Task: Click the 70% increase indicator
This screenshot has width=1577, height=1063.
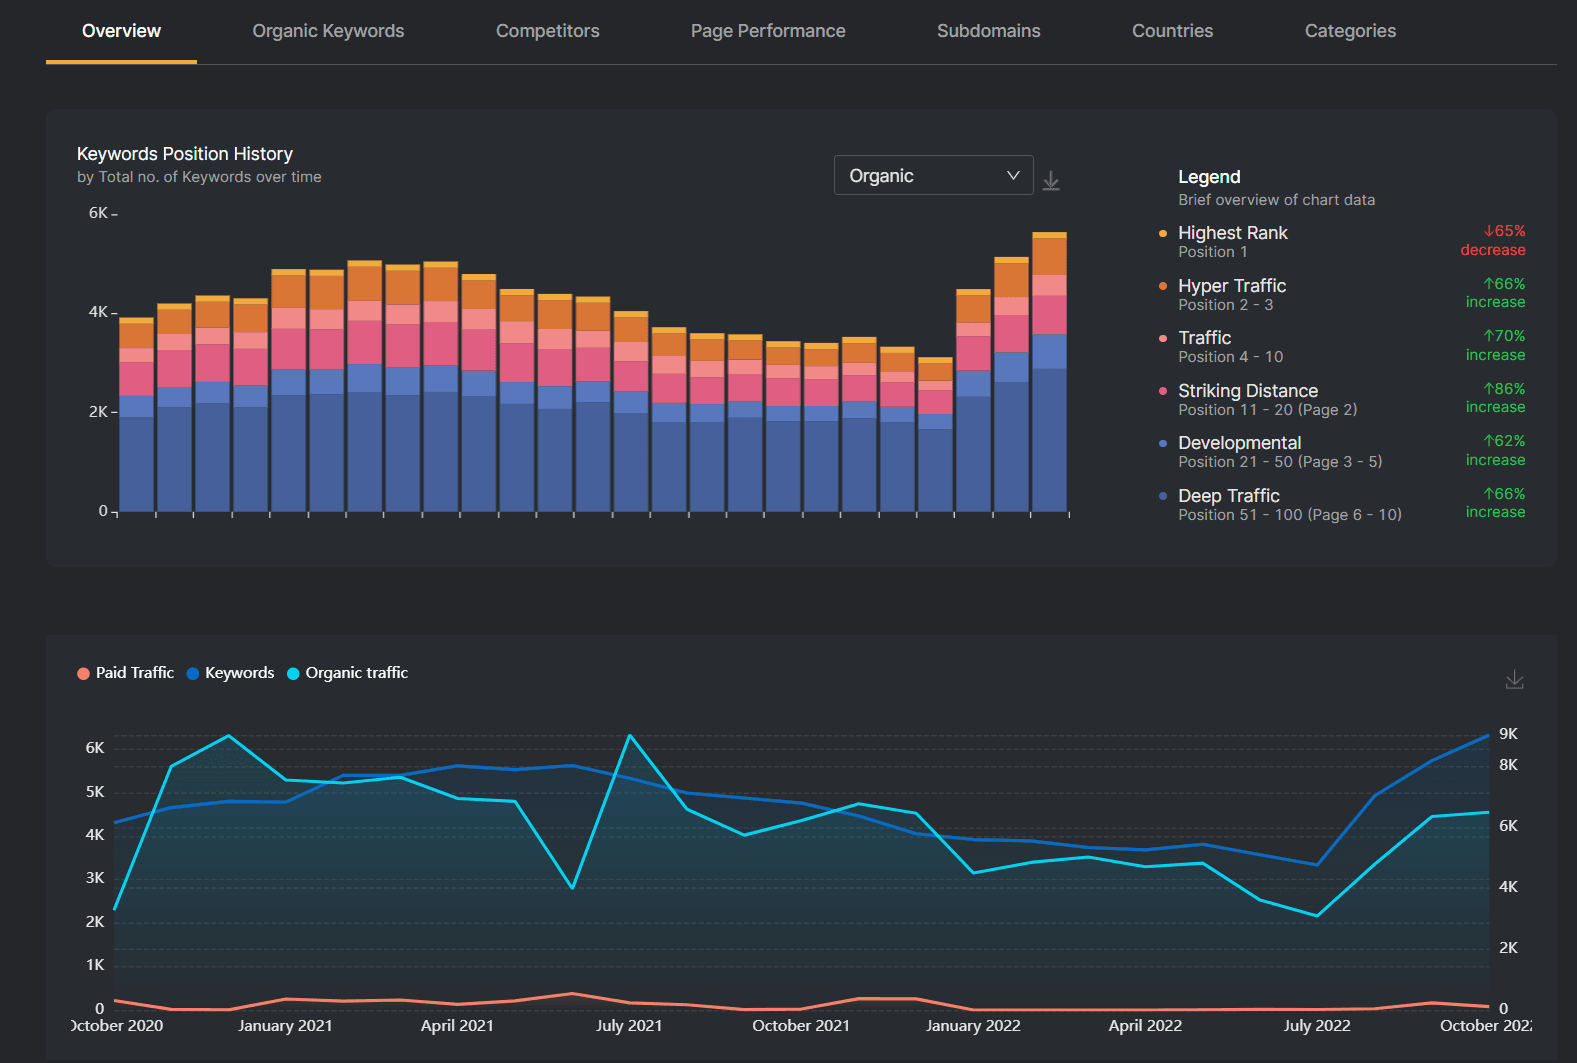Action: [1495, 345]
